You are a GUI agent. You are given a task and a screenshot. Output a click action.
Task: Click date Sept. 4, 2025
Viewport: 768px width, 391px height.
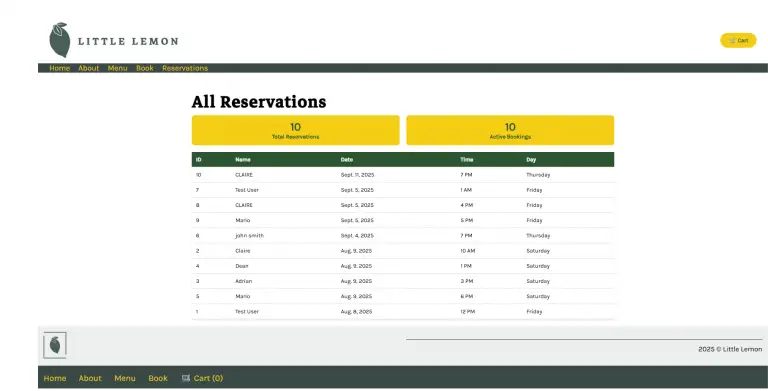(357, 236)
